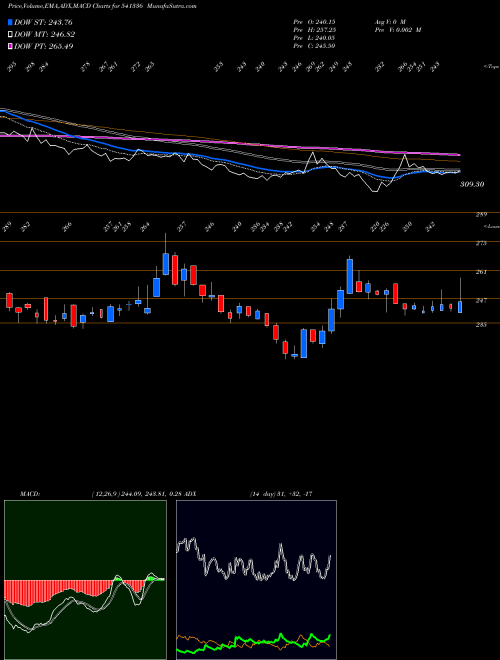
Task: Click the 309.30 price label
Action: click(x=472, y=184)
